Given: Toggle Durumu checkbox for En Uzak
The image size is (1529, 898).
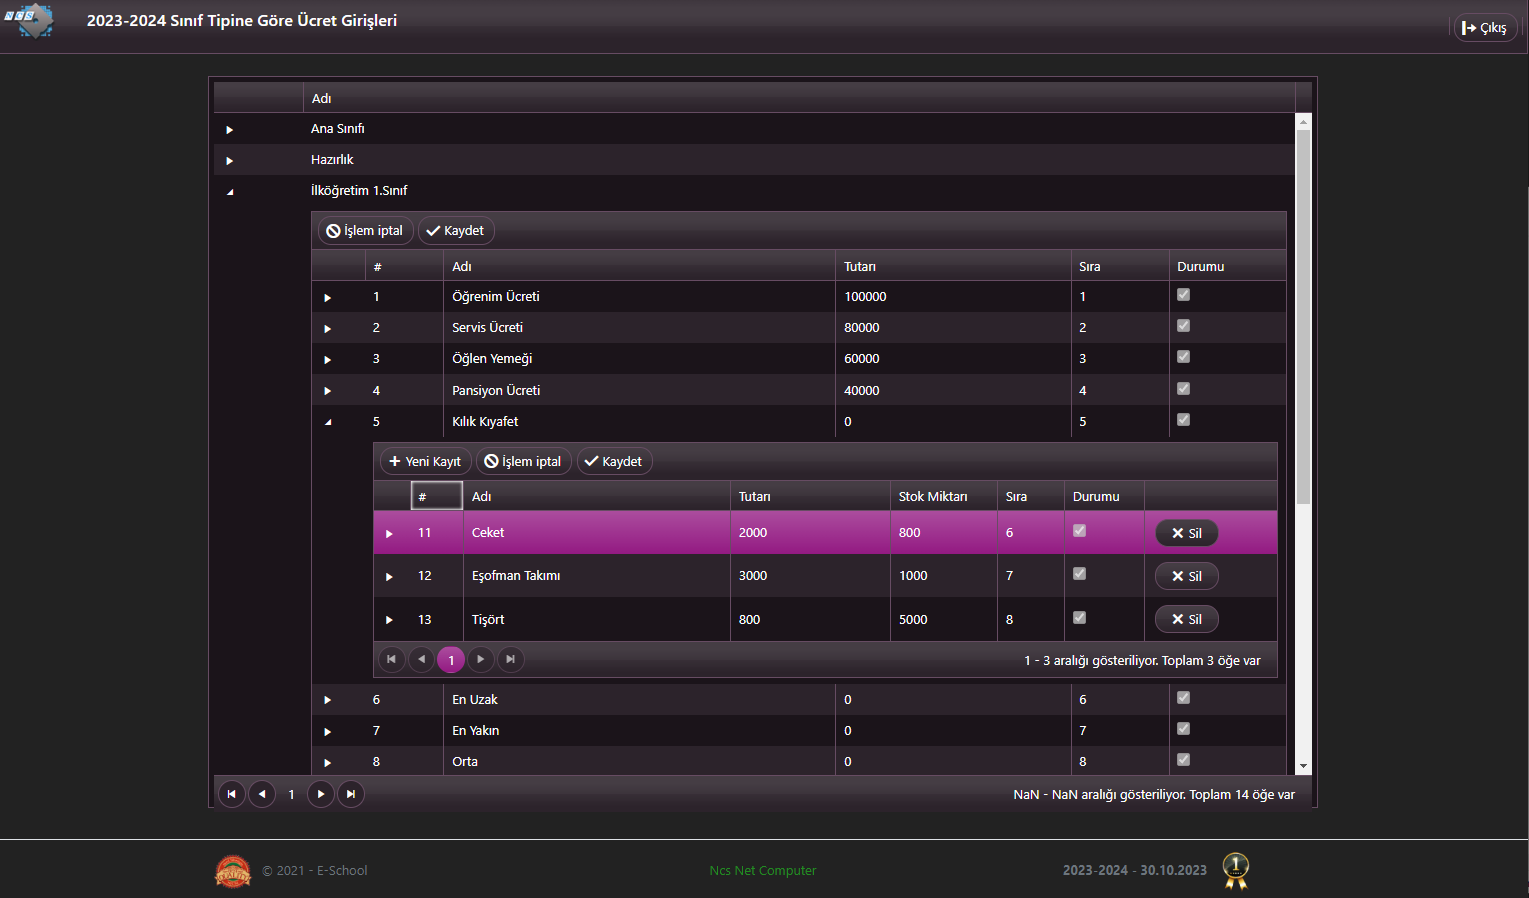Looking at the screenshot, I should point(1183,698).
